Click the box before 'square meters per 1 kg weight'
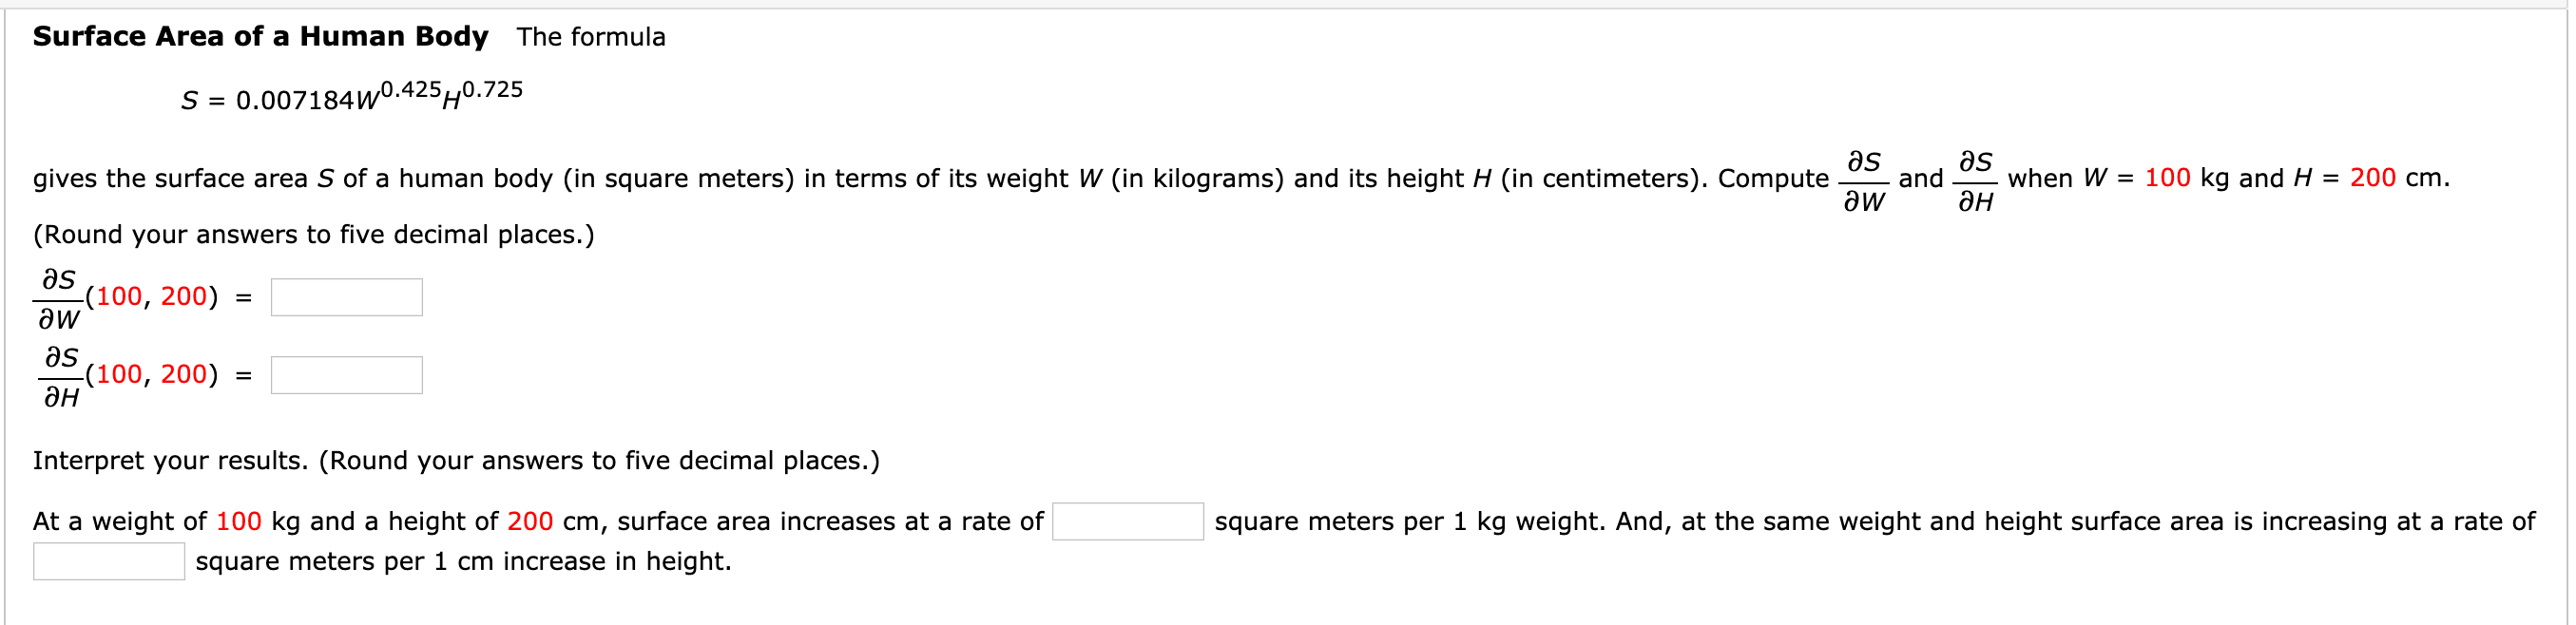2576x625 pixels. coord(1128,521)
